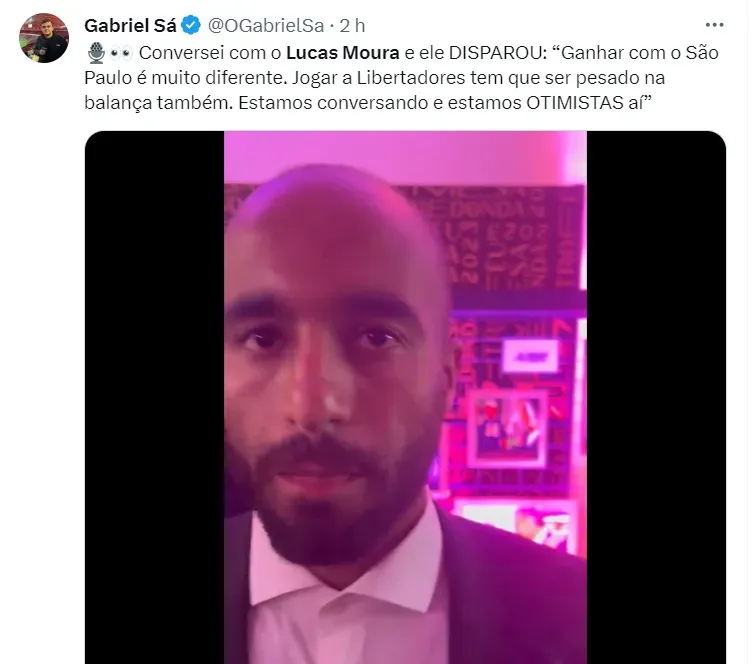The height and width of the screenshot is (664, 751).
Task: Click the blue verified badge
Action: [191, 25]
